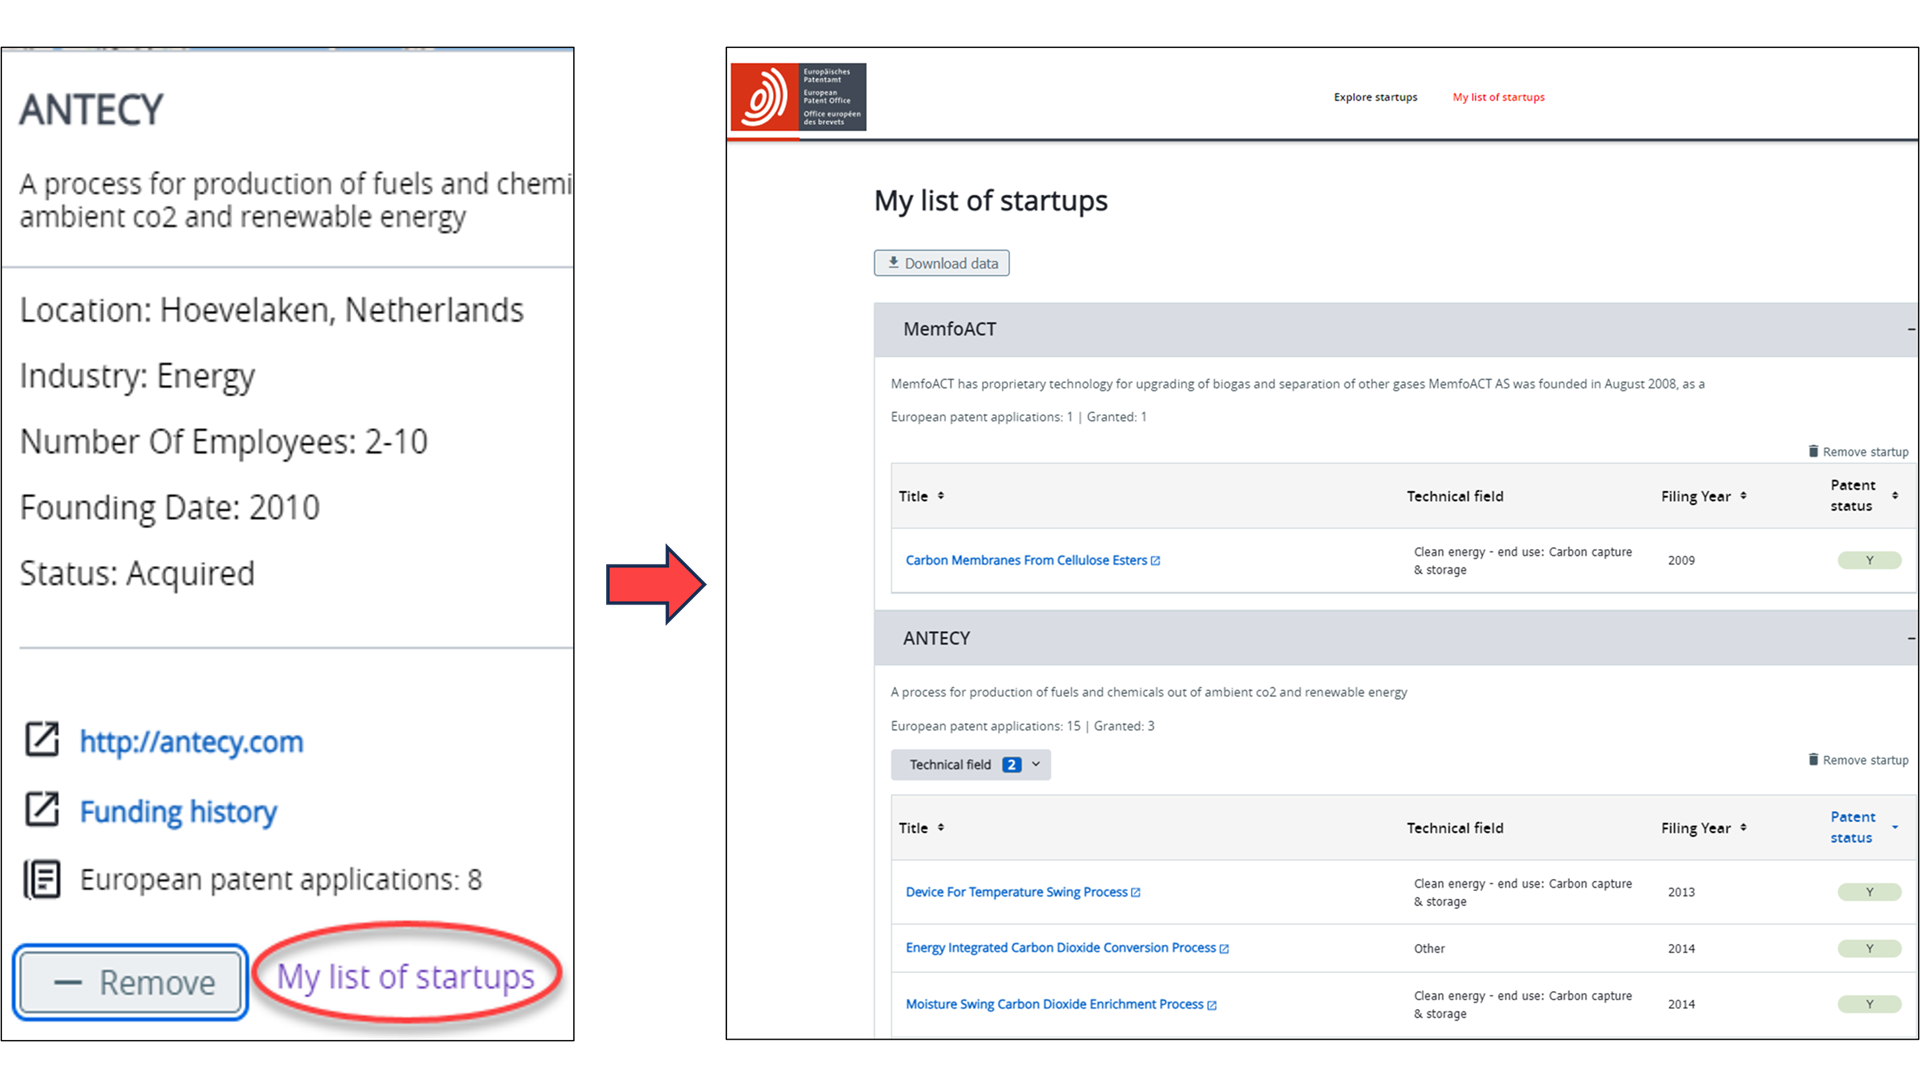1920x1079 pixels.
Task: Open the Explore startups menu item
Action: 1375,97
